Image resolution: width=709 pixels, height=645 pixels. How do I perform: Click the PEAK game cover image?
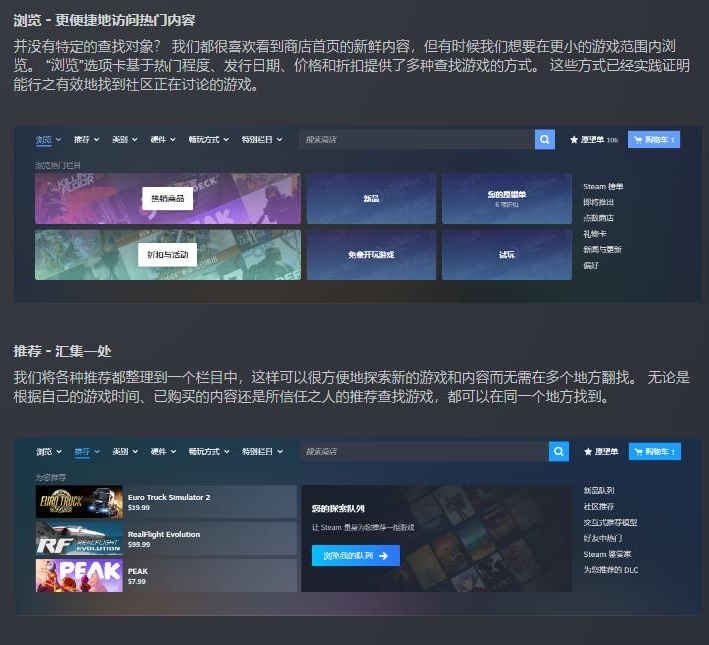[80, 575]
